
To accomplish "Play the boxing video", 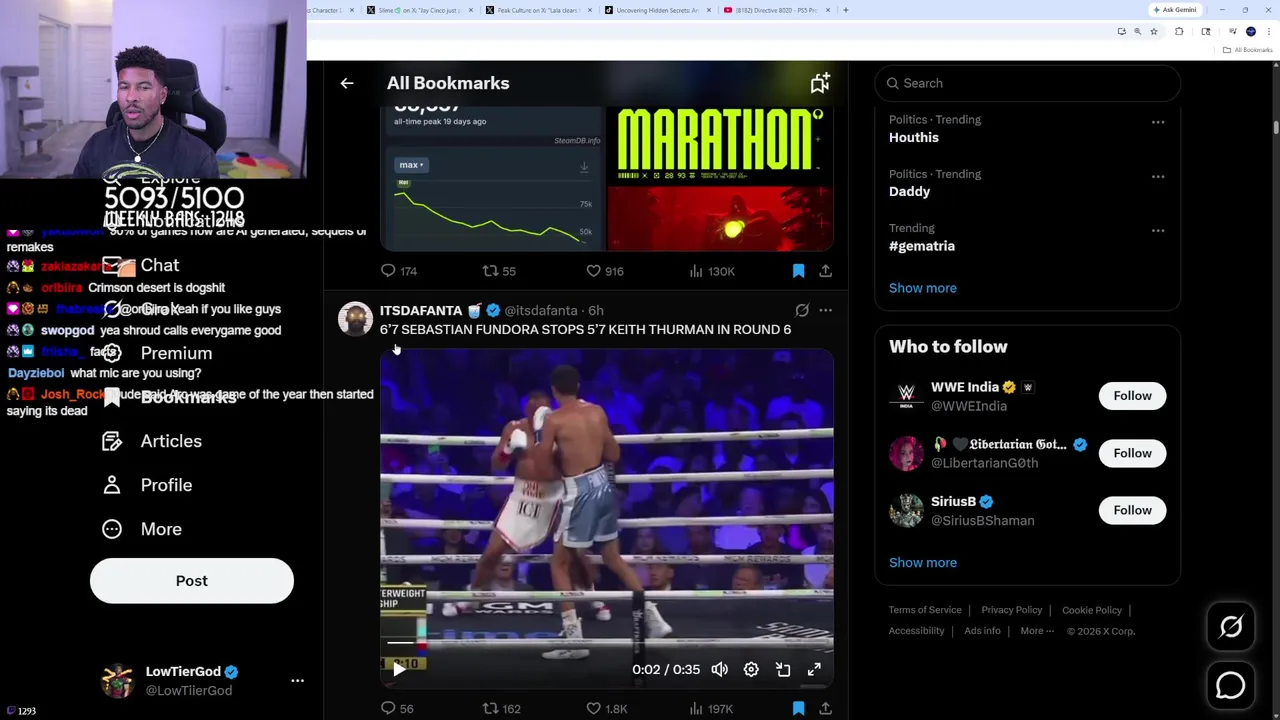I will pos(399,670).
